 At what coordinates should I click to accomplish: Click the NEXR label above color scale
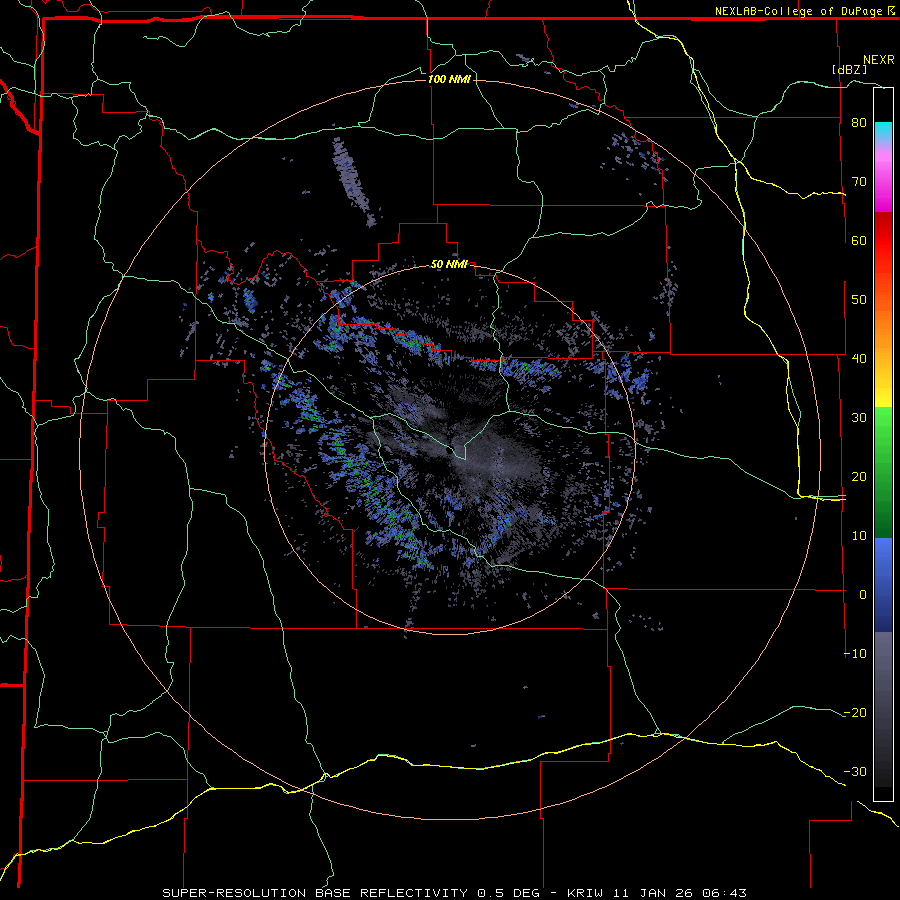pyautogui.click(x=878, y=59)
